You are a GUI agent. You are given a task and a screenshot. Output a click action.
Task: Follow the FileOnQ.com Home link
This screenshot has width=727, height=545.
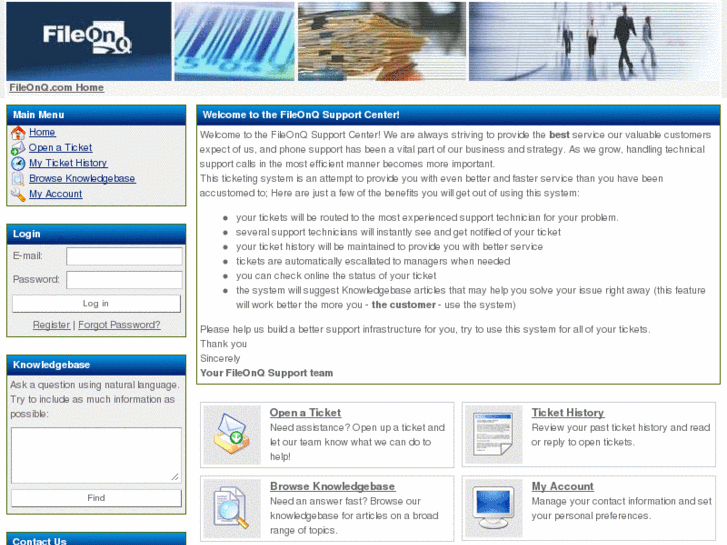[x=57, y=87]
